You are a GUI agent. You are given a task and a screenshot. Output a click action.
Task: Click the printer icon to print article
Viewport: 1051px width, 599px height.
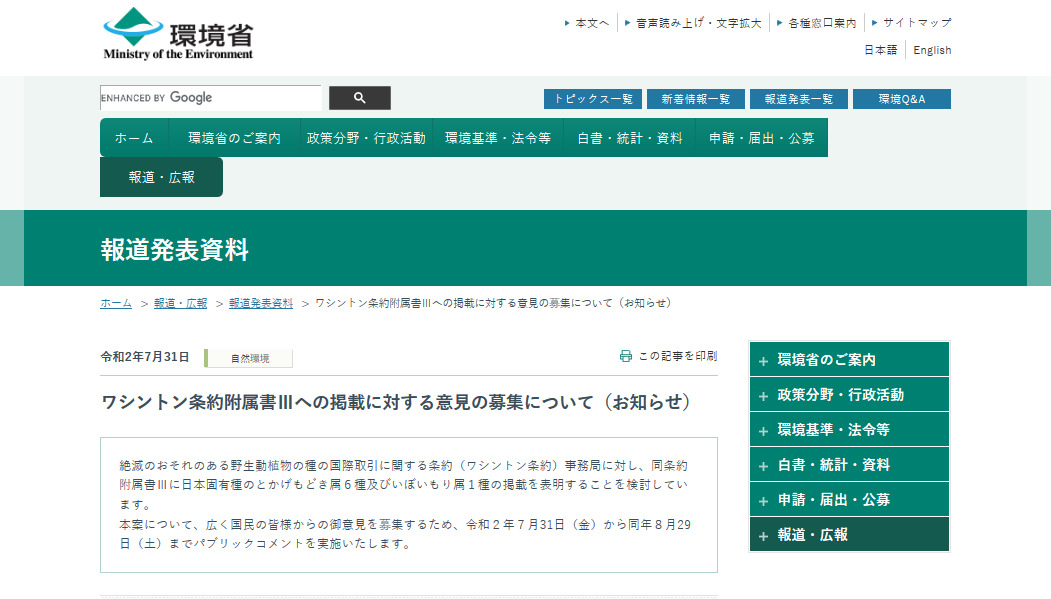point(626,356)
